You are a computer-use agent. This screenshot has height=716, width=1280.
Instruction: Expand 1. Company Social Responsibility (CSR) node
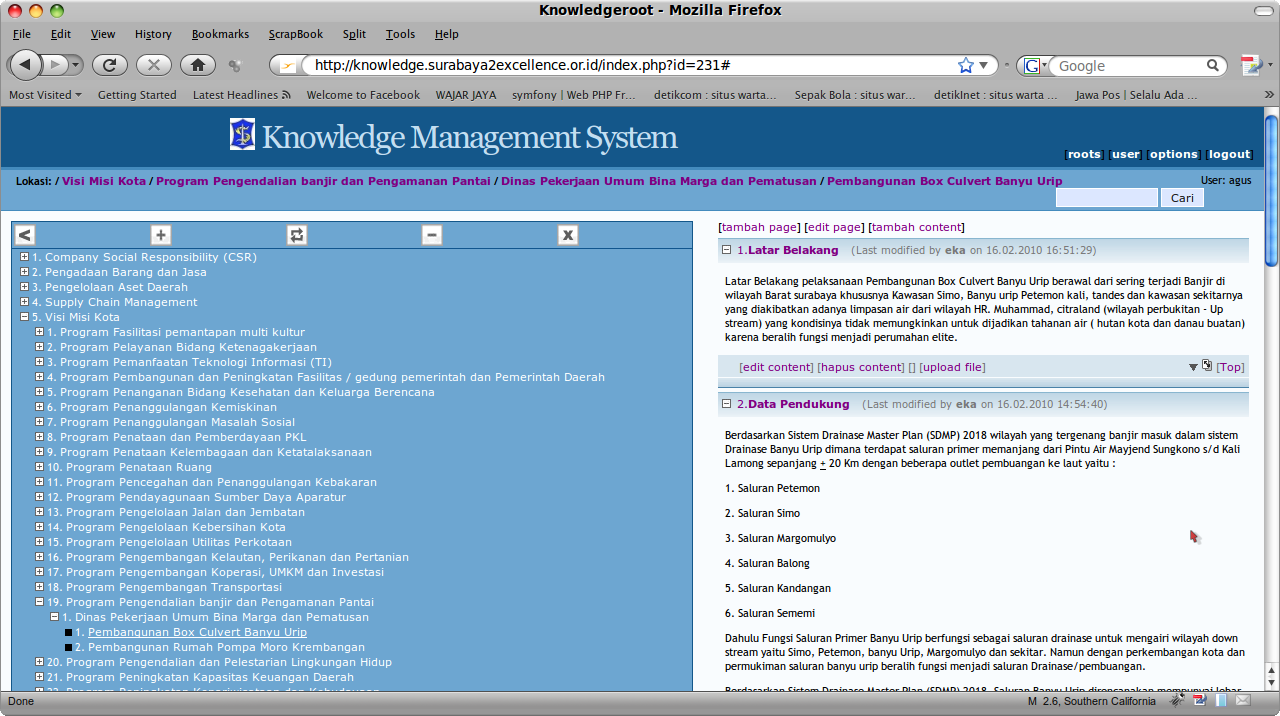coord(24,257)
